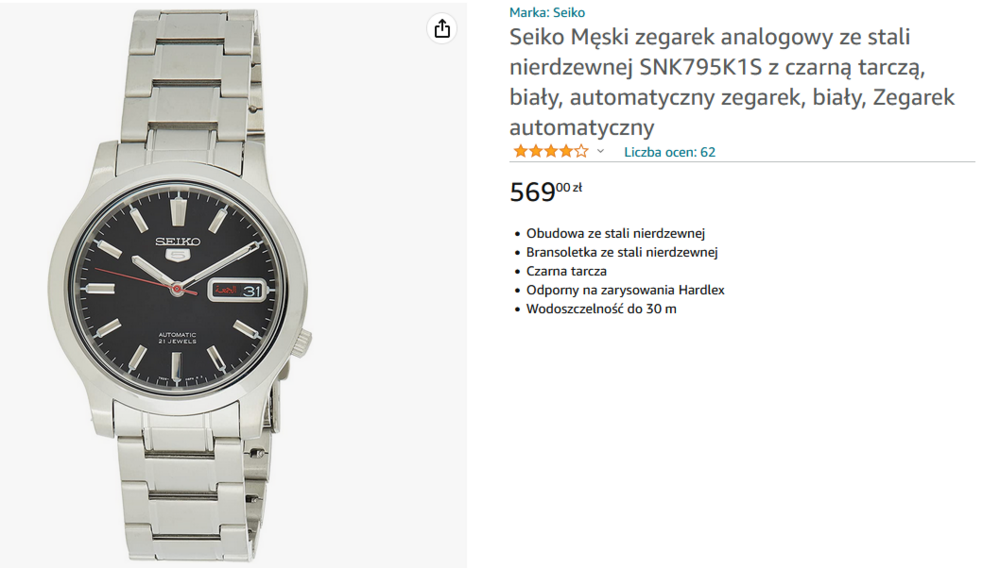The image size is (1000, 568).
Task: Click the Odporny na zarysowania Hardlex line
Action: tap(625, 290)
